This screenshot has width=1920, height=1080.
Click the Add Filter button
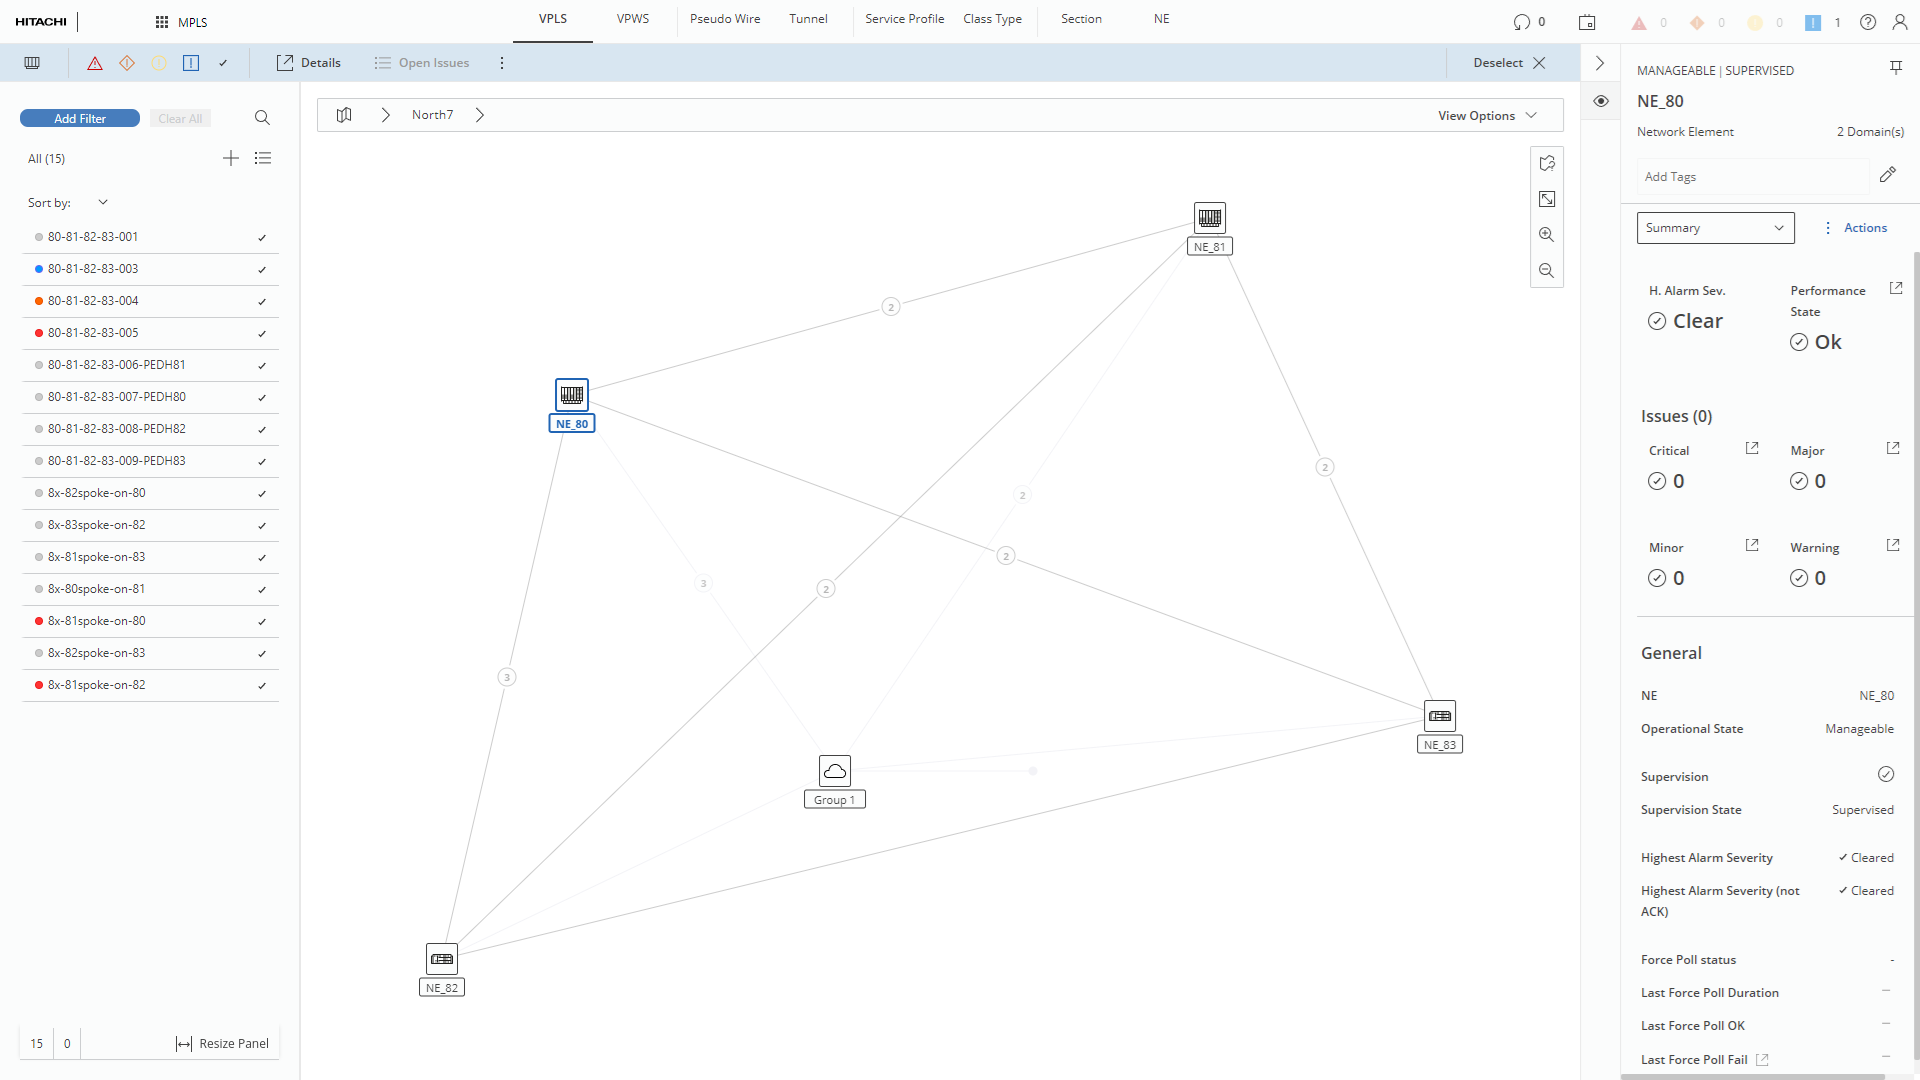80,118
